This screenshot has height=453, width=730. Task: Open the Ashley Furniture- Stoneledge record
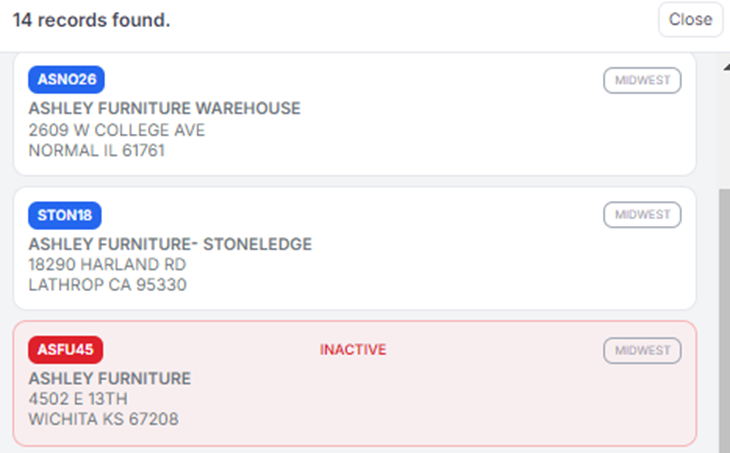click(170, 244)
